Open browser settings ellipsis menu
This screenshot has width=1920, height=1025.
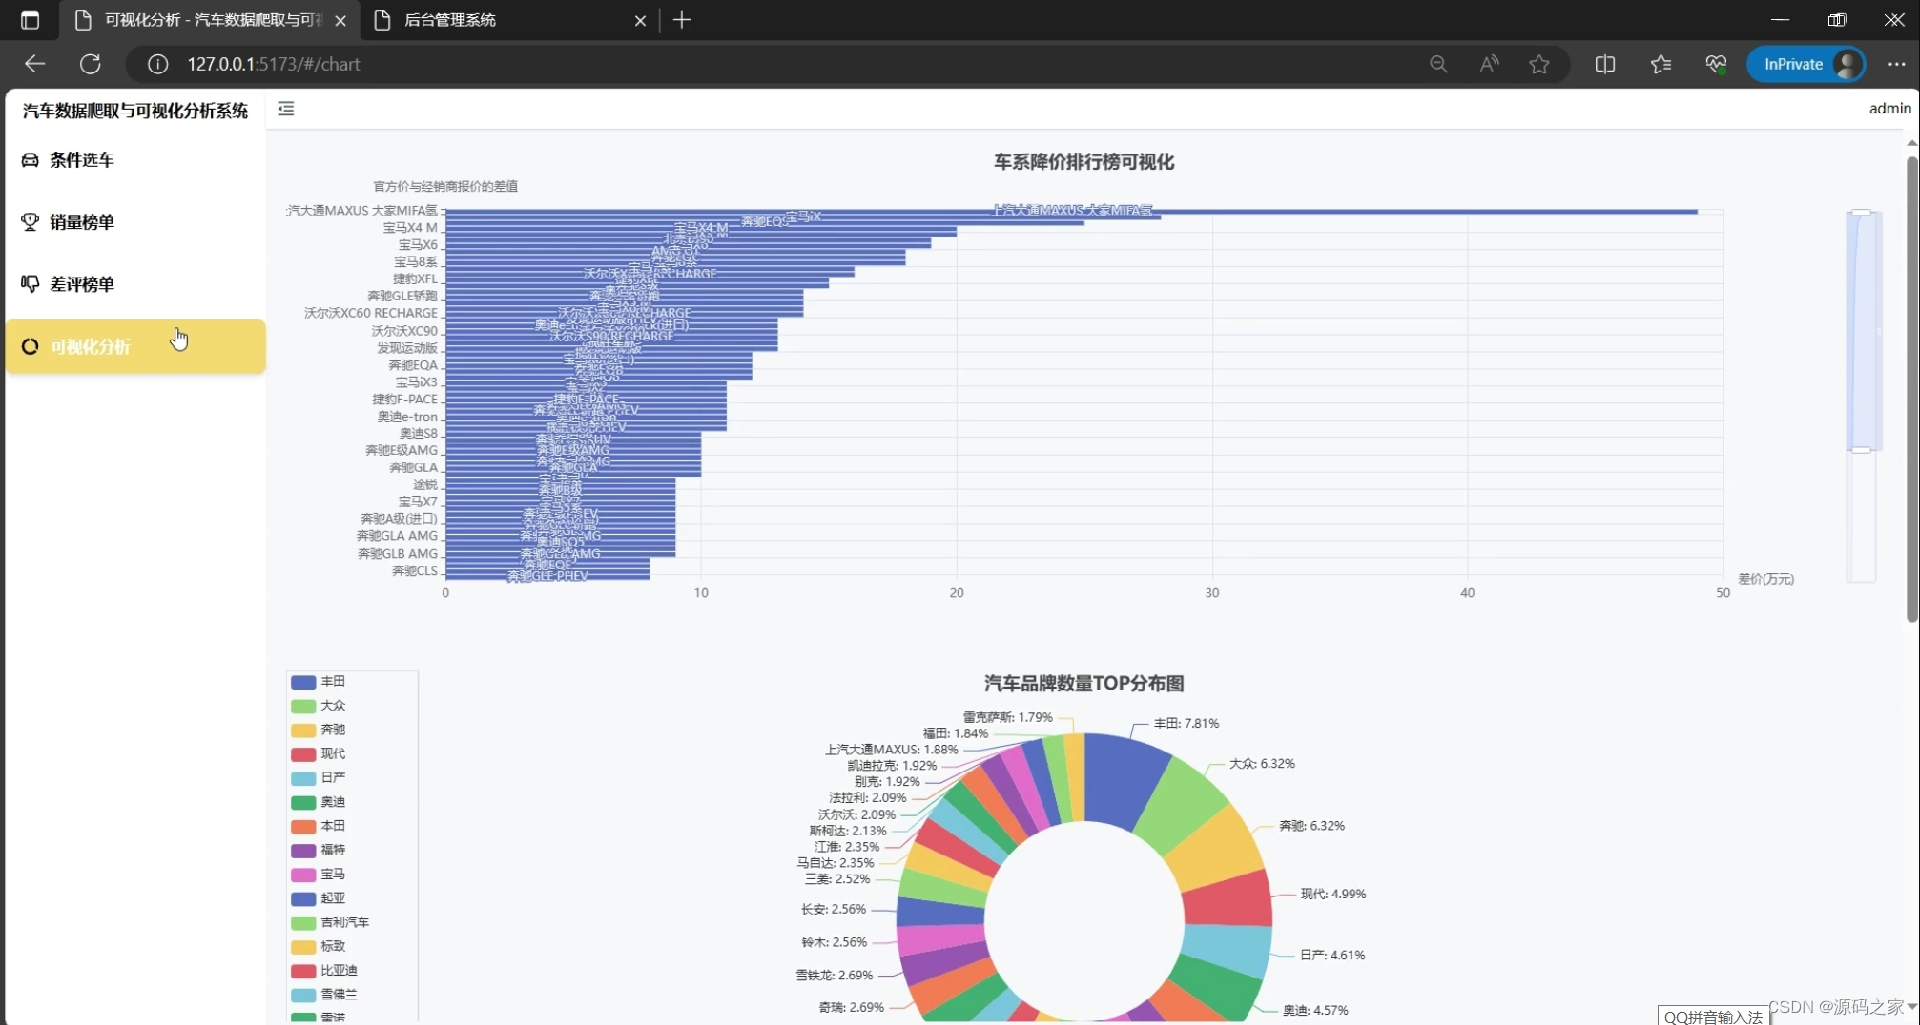[x=1896, y=64]
